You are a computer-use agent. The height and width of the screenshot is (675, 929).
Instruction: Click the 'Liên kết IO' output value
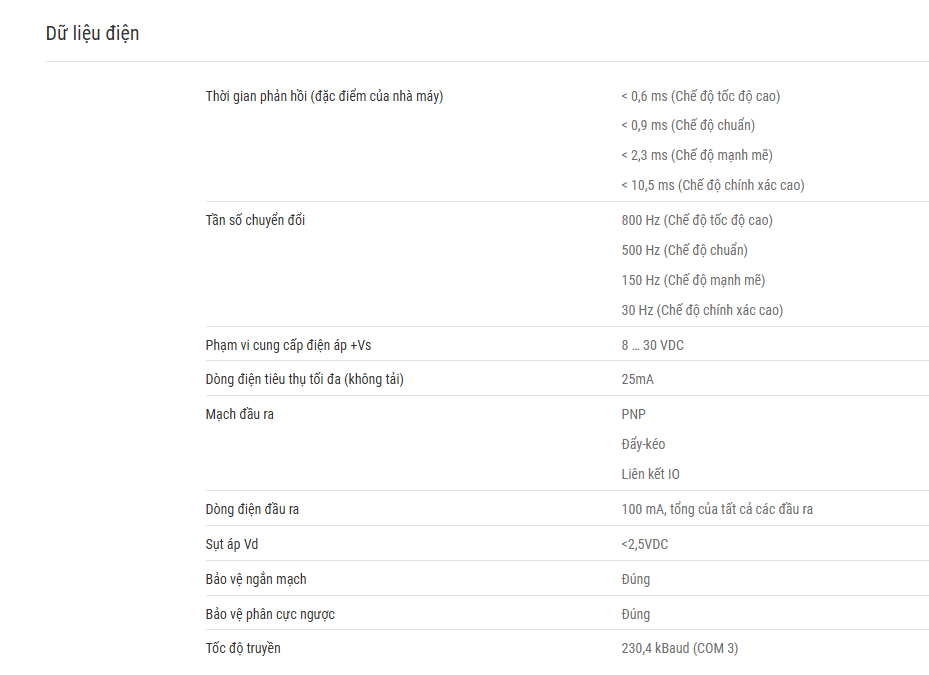click(651, 474)
